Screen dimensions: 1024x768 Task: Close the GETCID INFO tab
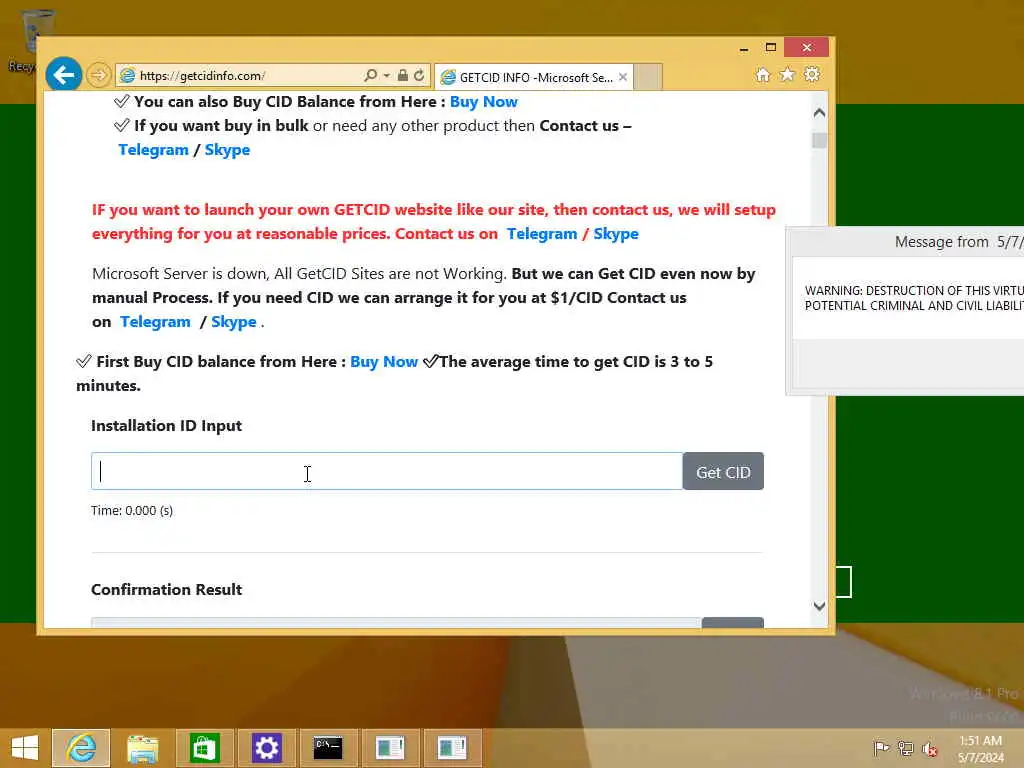623,77
